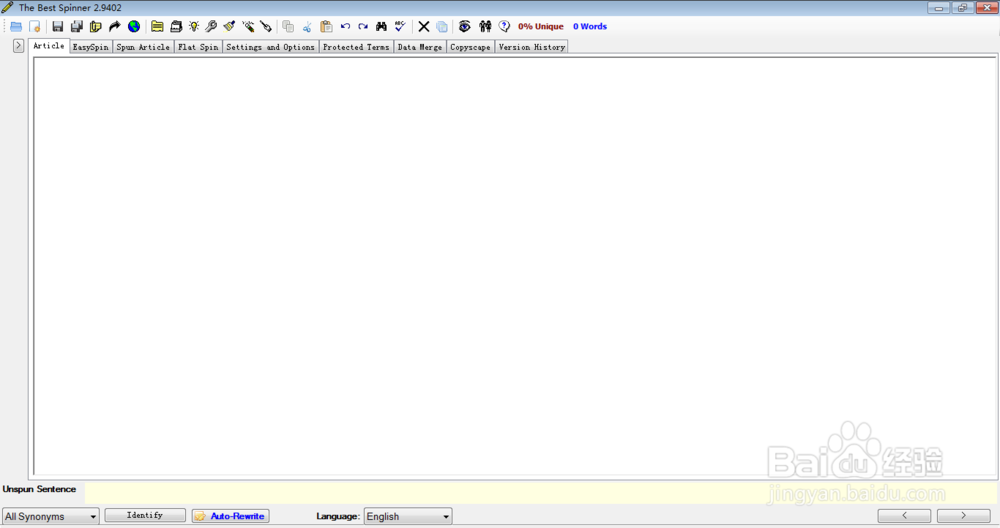Select the Article tab

point(48,46)
